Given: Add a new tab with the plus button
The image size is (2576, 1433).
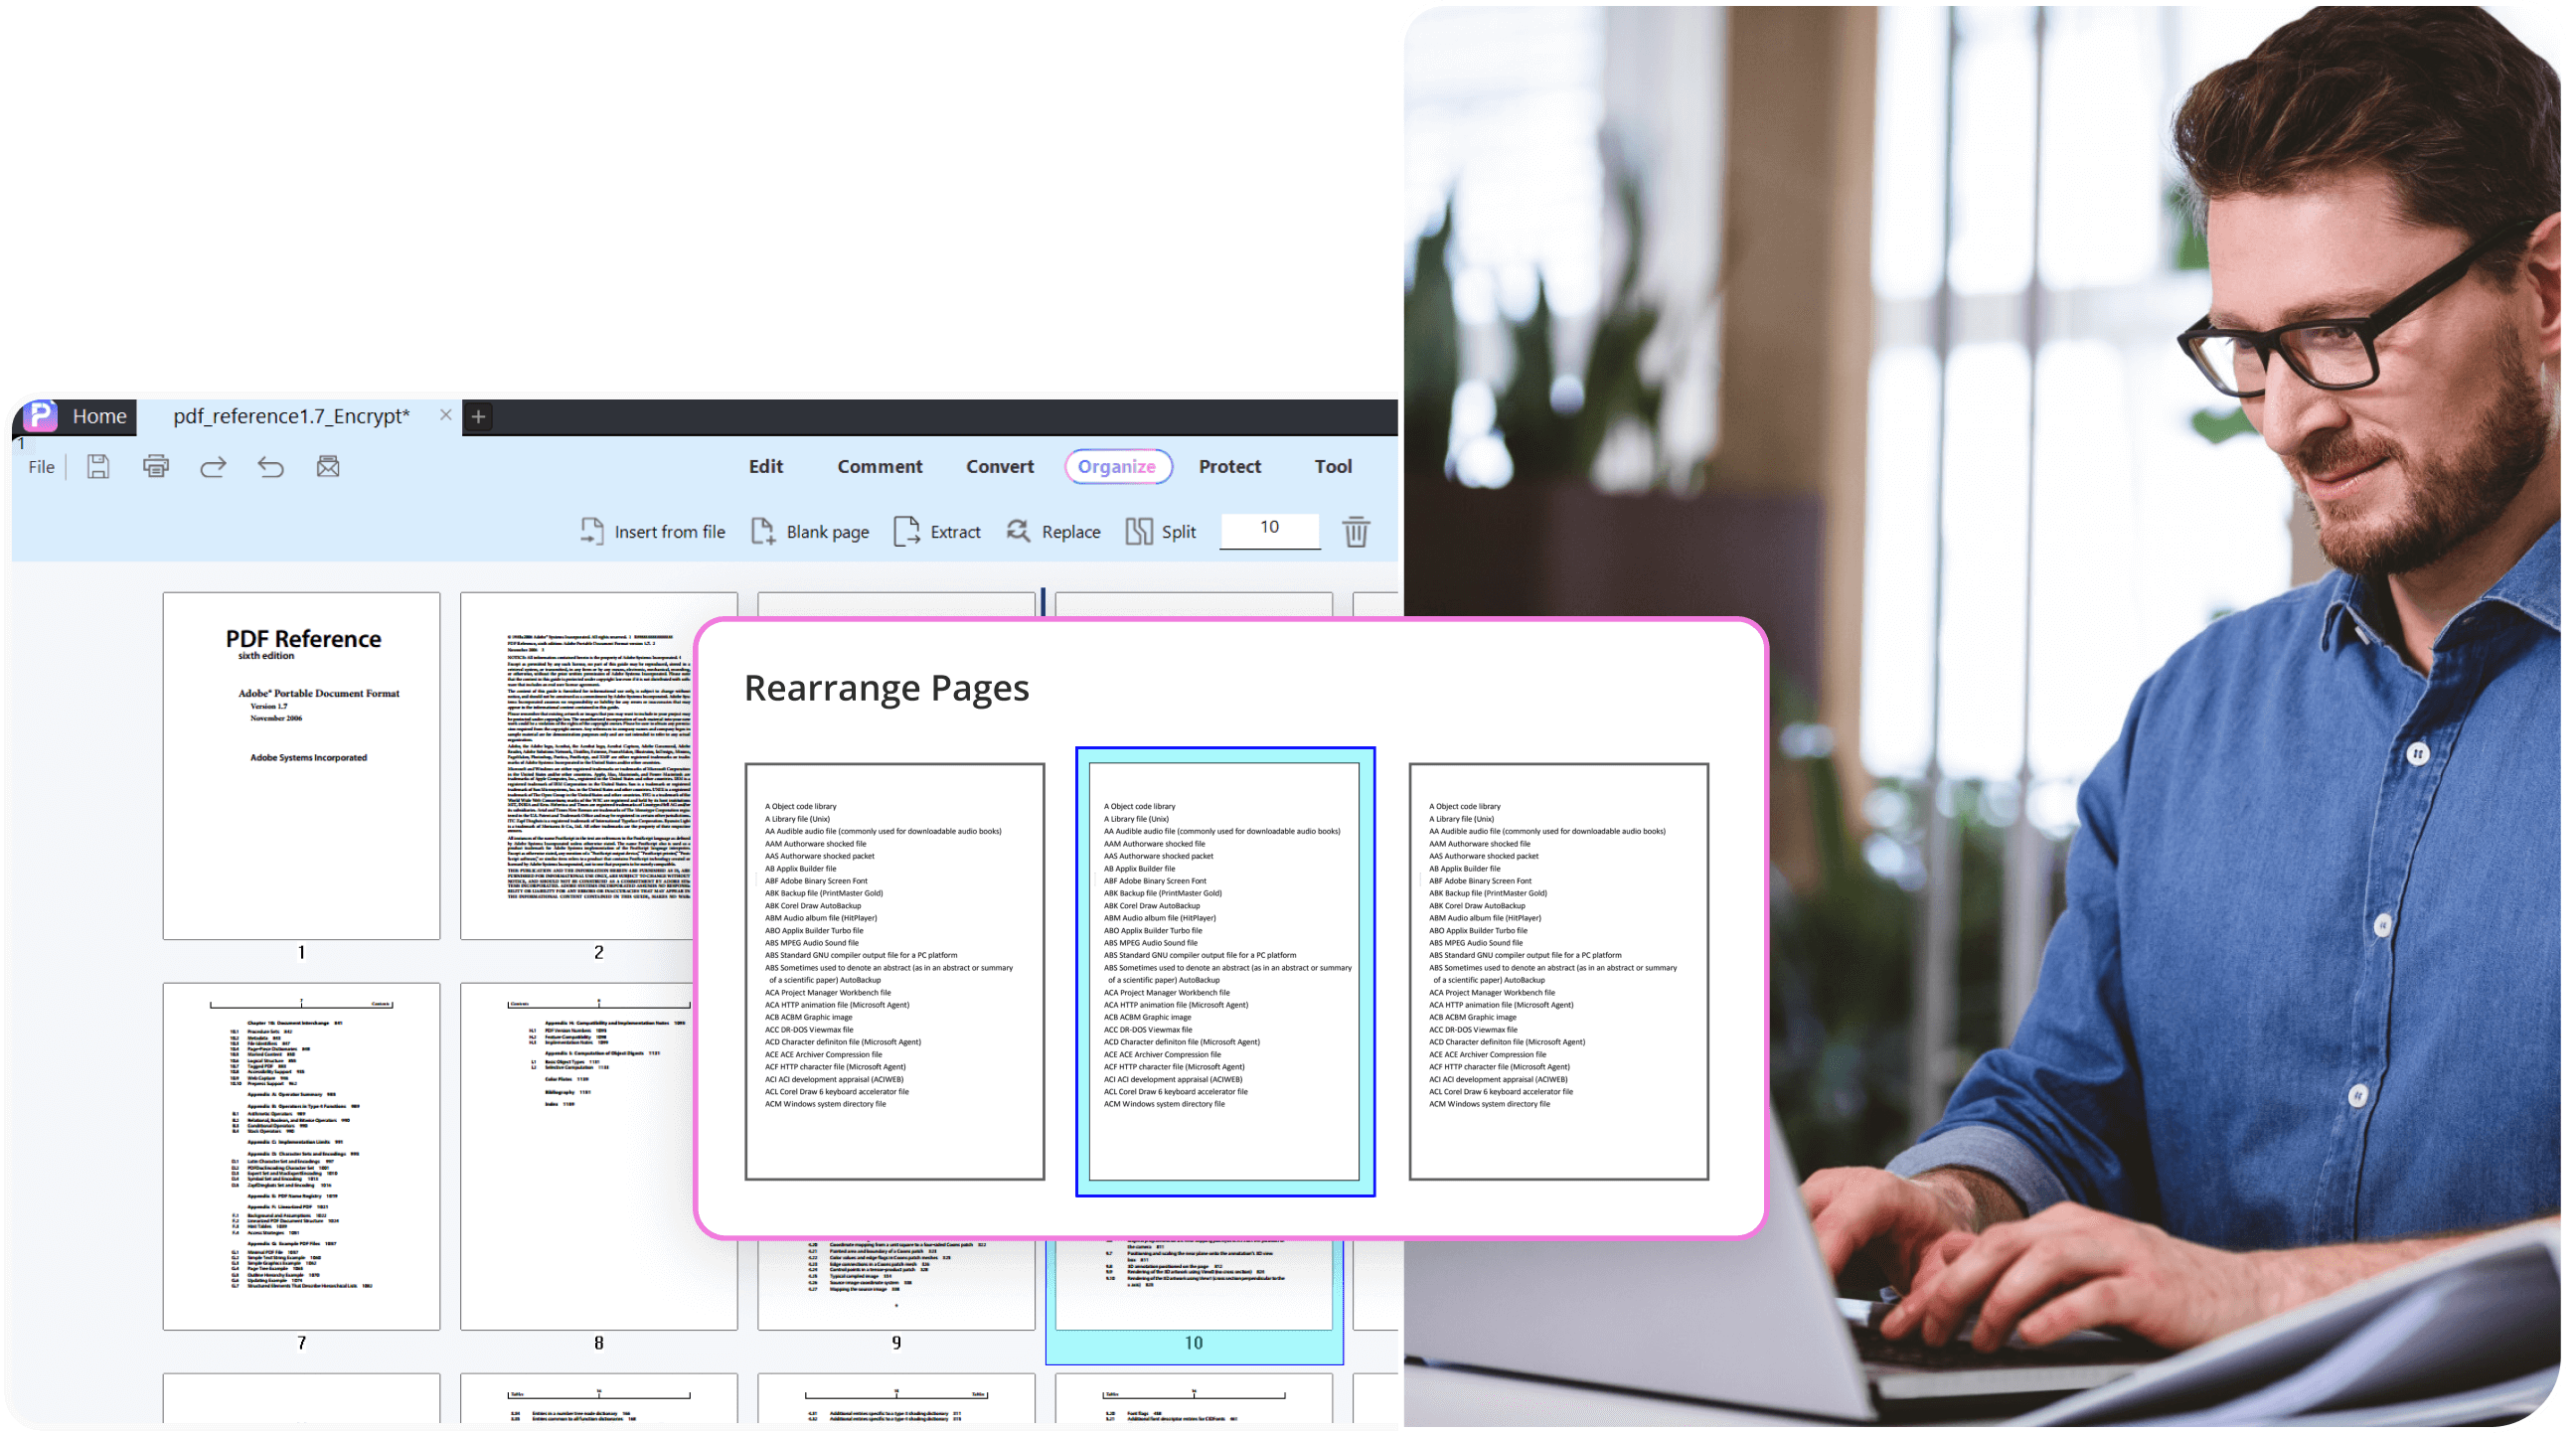Looking at the screenshot, I should point(479,417).
